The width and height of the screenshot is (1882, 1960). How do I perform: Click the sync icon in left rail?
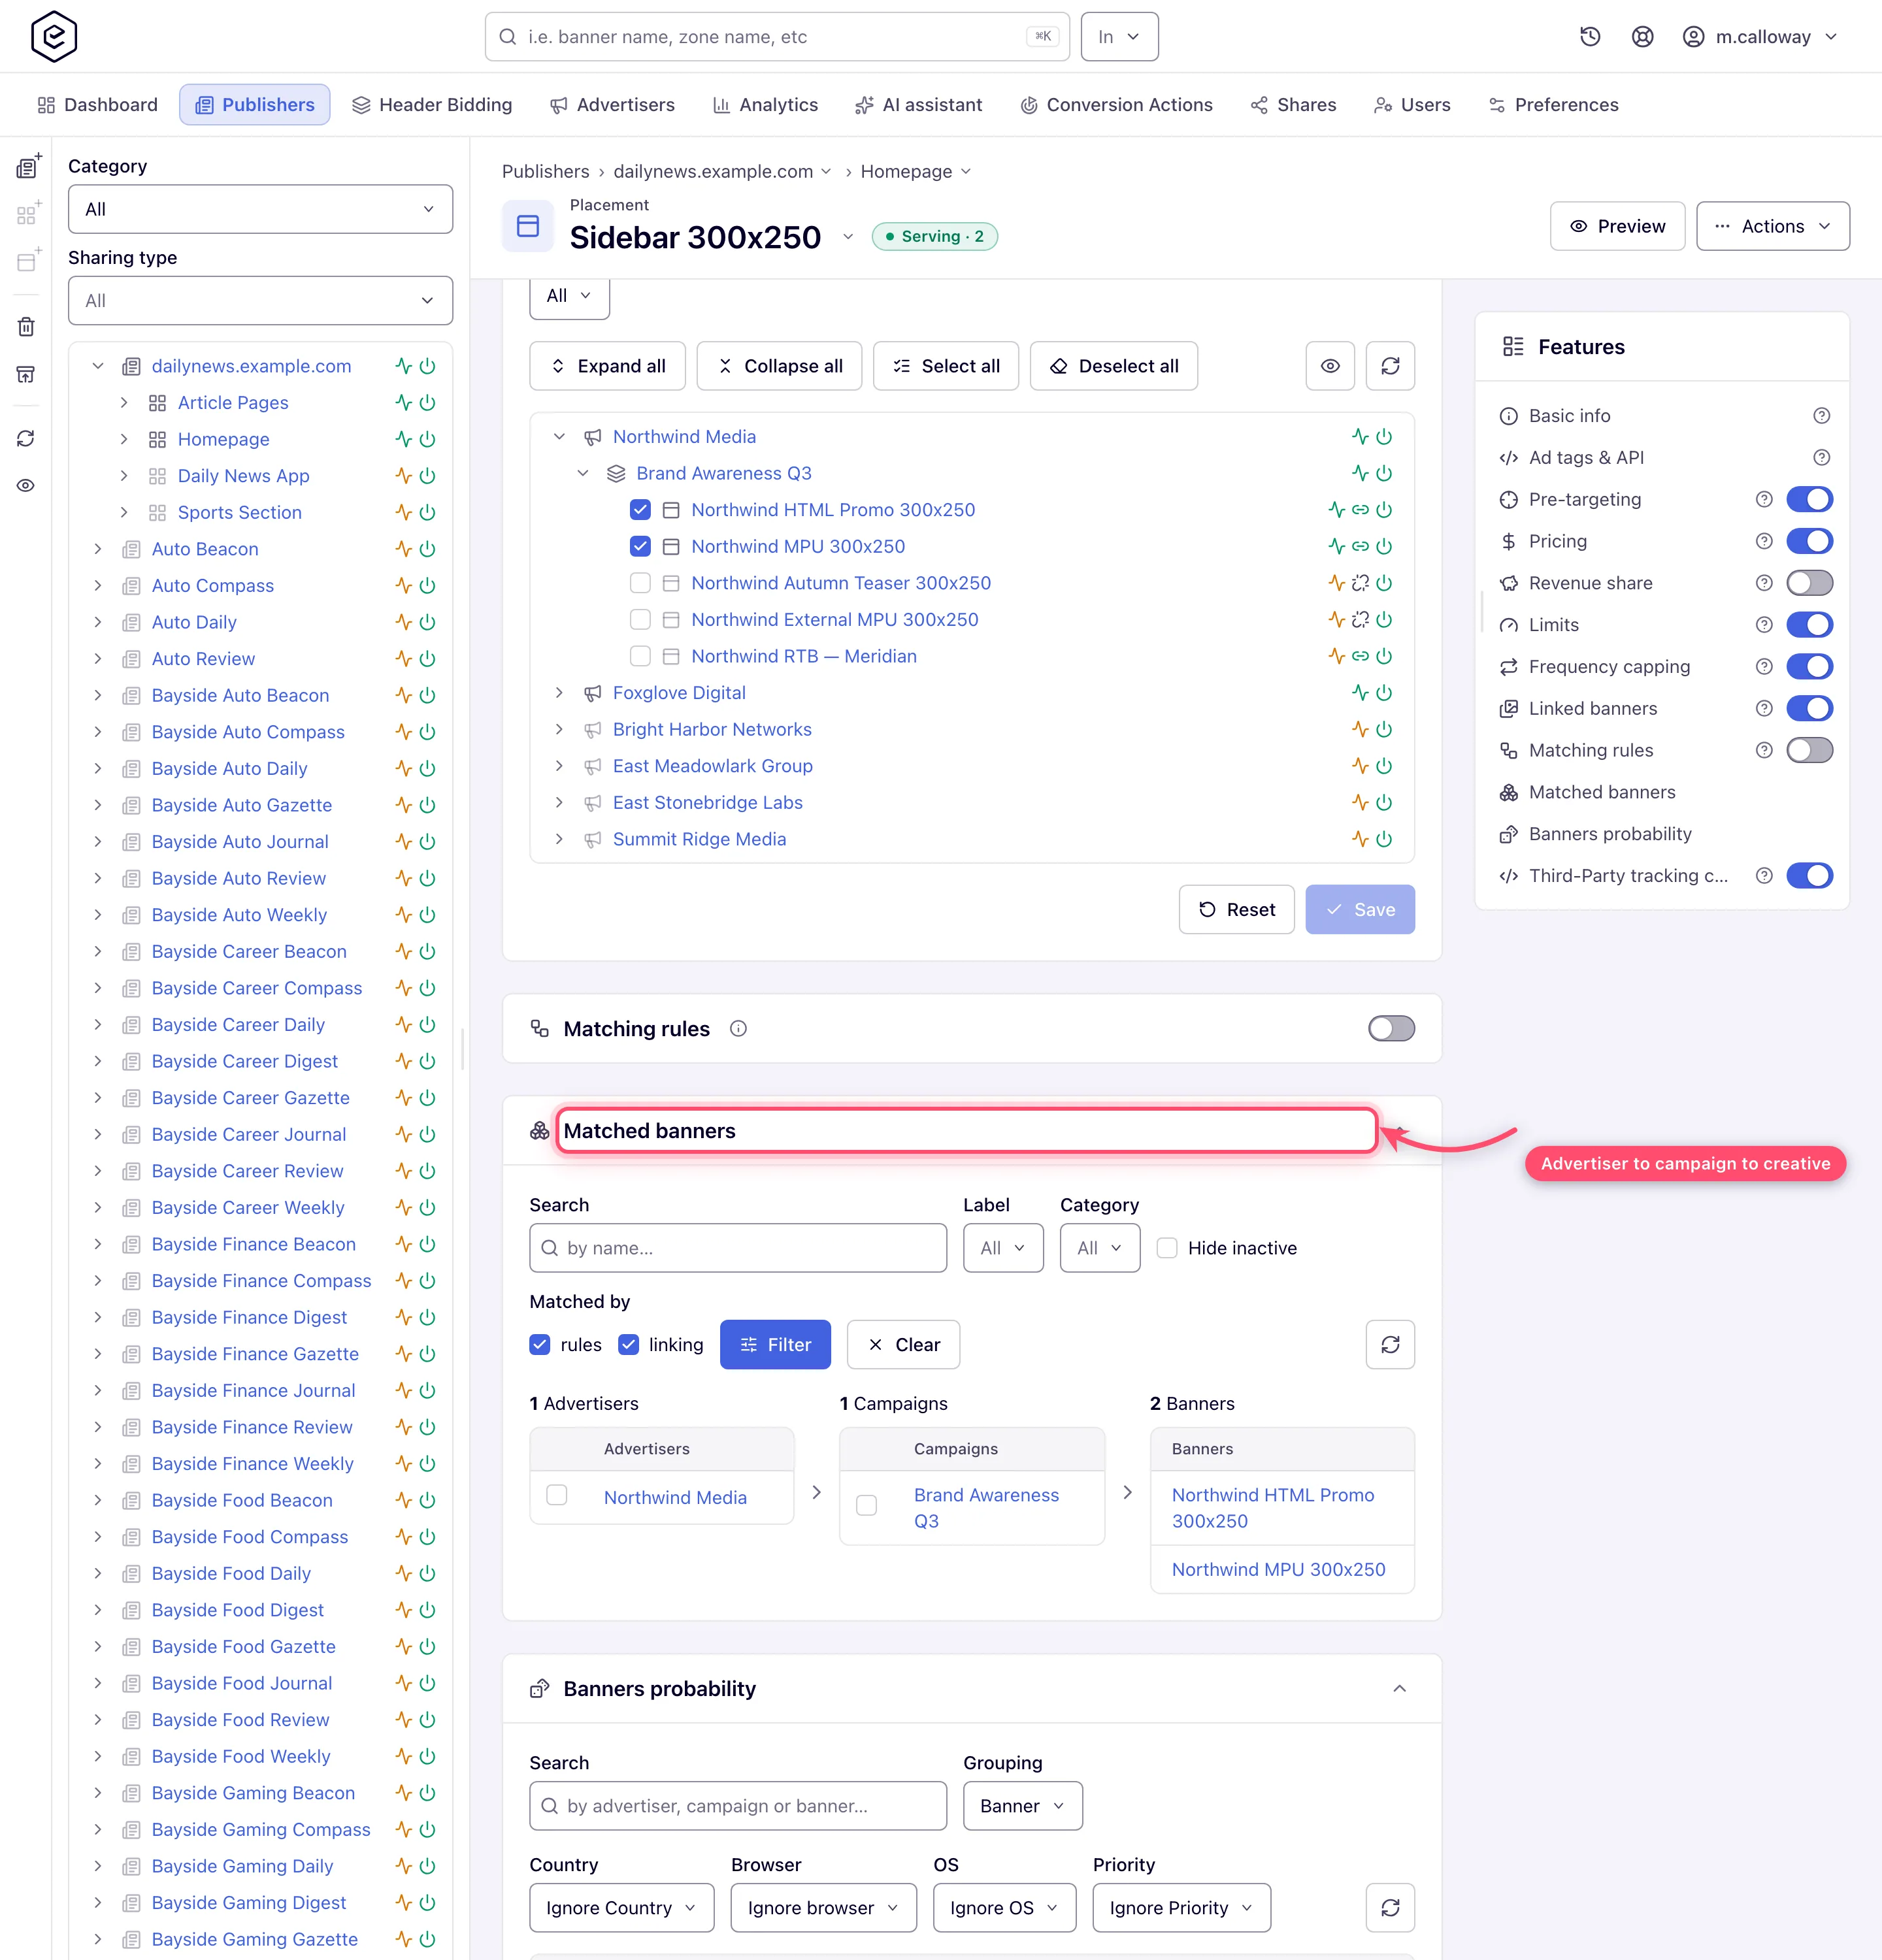click(x=27, y=439)
